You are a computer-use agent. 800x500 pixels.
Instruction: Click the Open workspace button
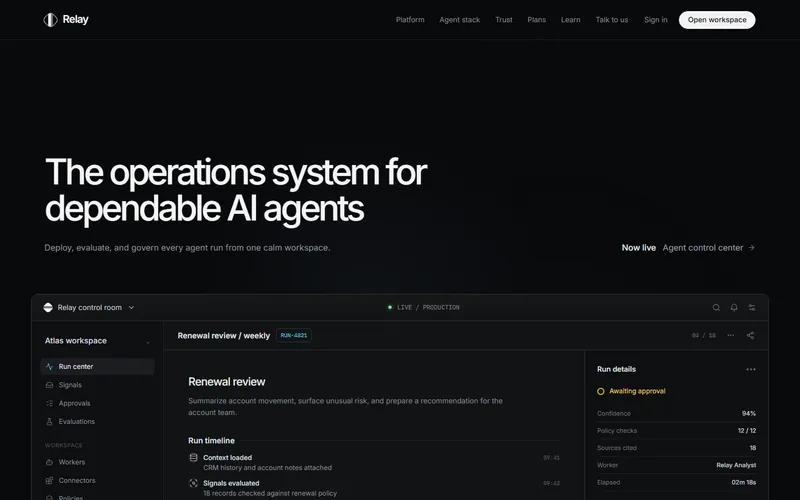(717, 20)
